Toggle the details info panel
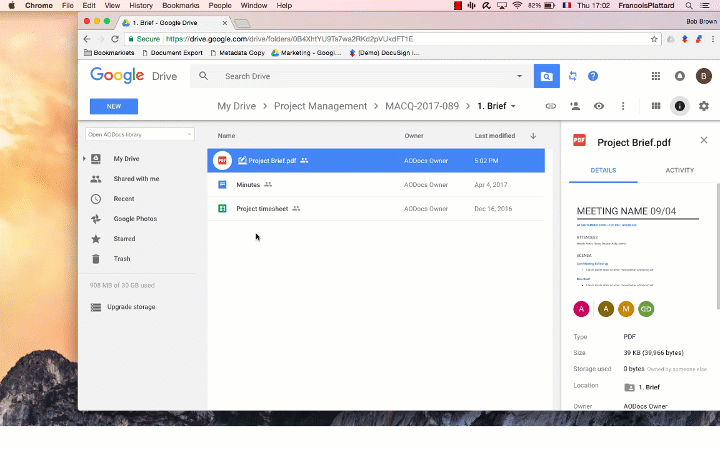The height and width of the screenshot is (450, 720). tap(680, 106)
